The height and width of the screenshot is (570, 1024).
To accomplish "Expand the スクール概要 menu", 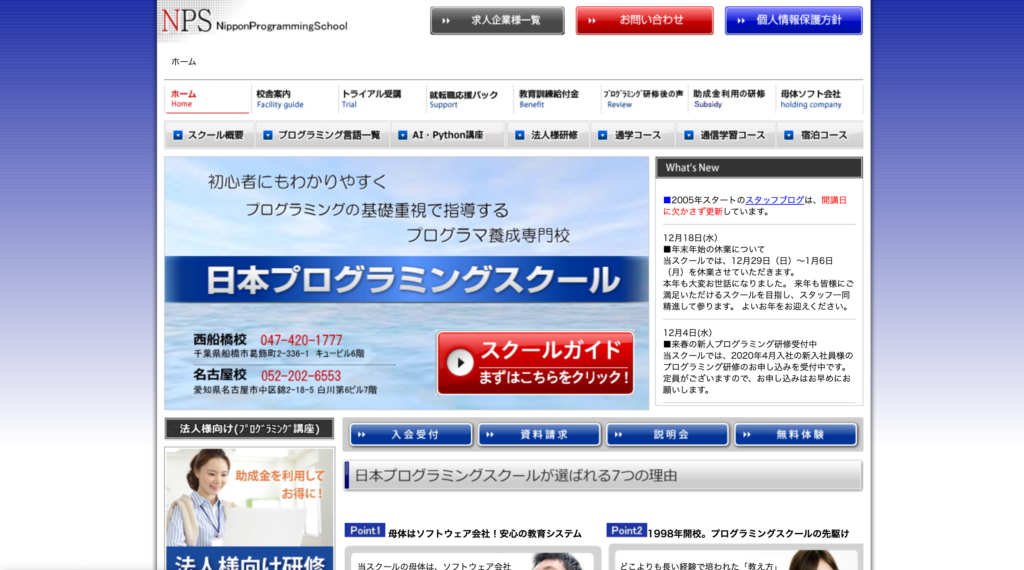I will pos(209,135).
